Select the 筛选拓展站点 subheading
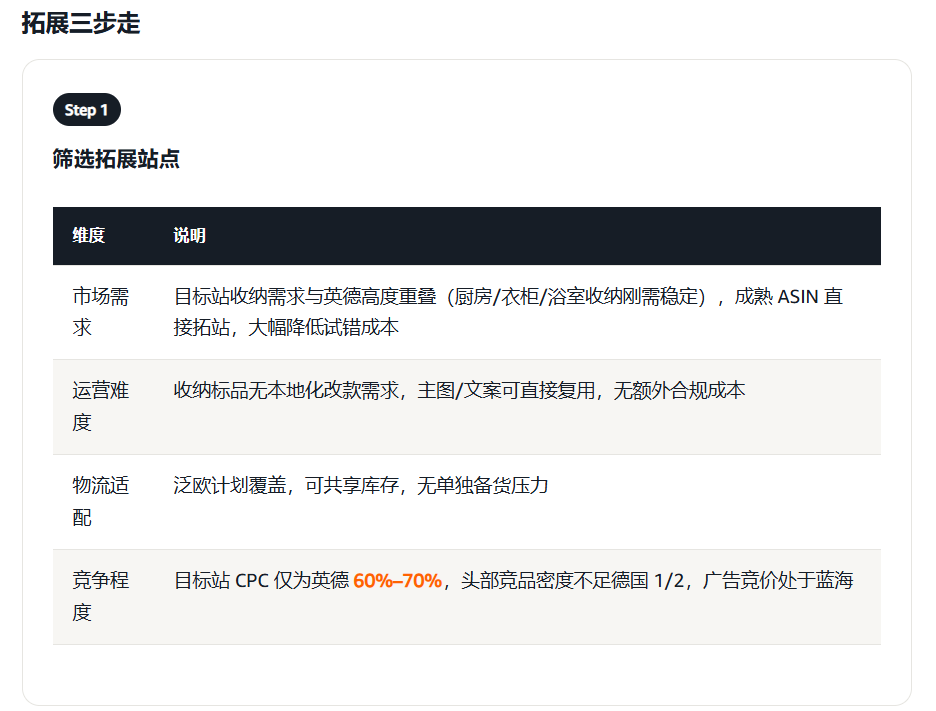936x711 pixels. 116,159
